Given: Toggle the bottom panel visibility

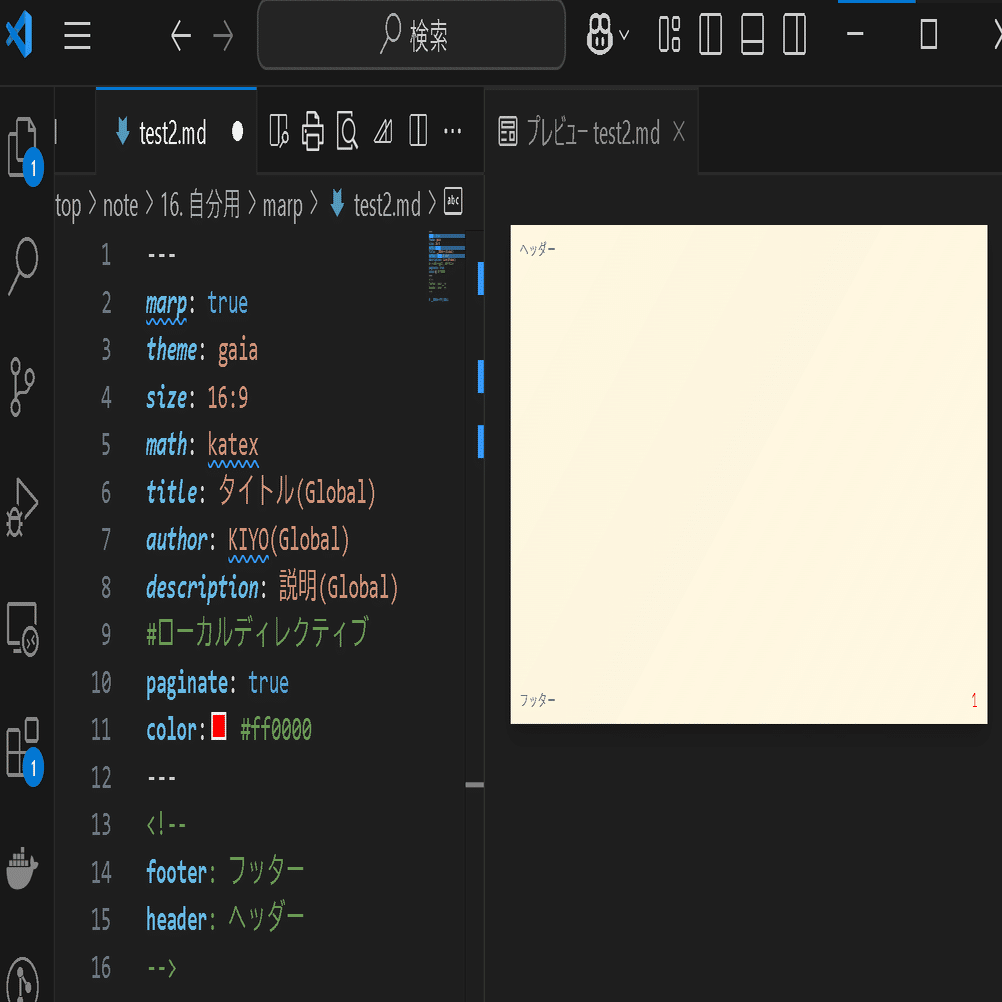Looking at the screenshot, I should click(752, 35).
